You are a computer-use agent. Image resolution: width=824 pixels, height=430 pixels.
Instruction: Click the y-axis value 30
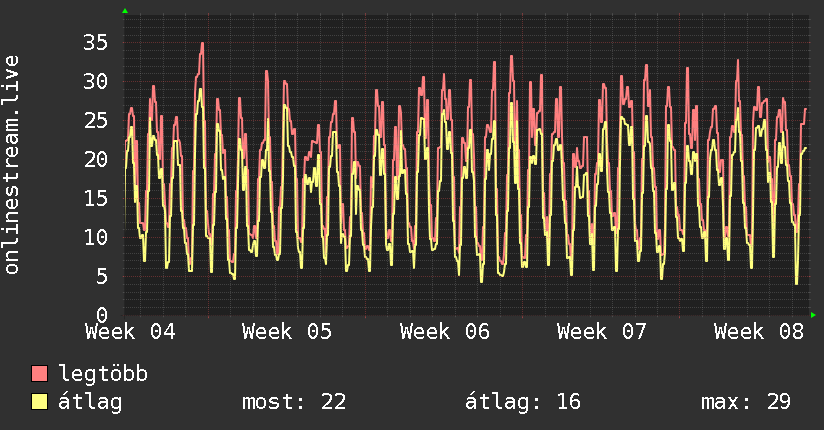pyautogui.click(x=96, y=81)
